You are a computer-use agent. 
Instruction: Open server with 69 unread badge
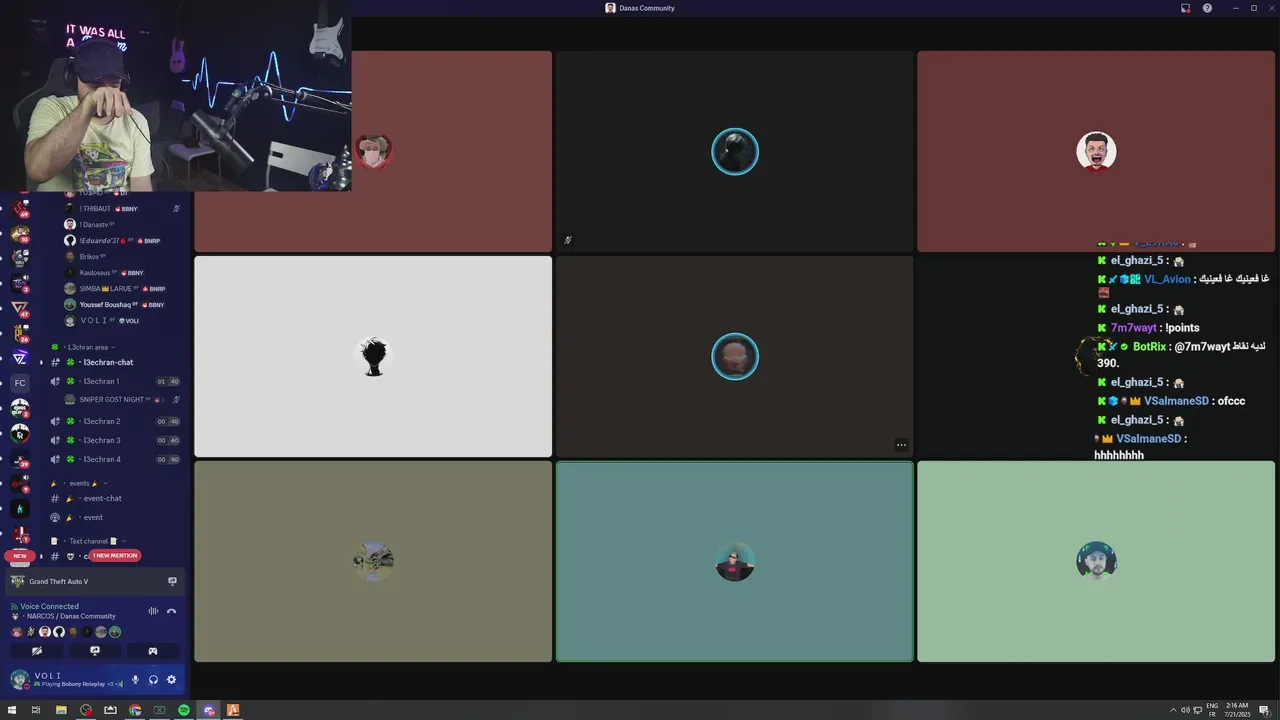(20, 208)
